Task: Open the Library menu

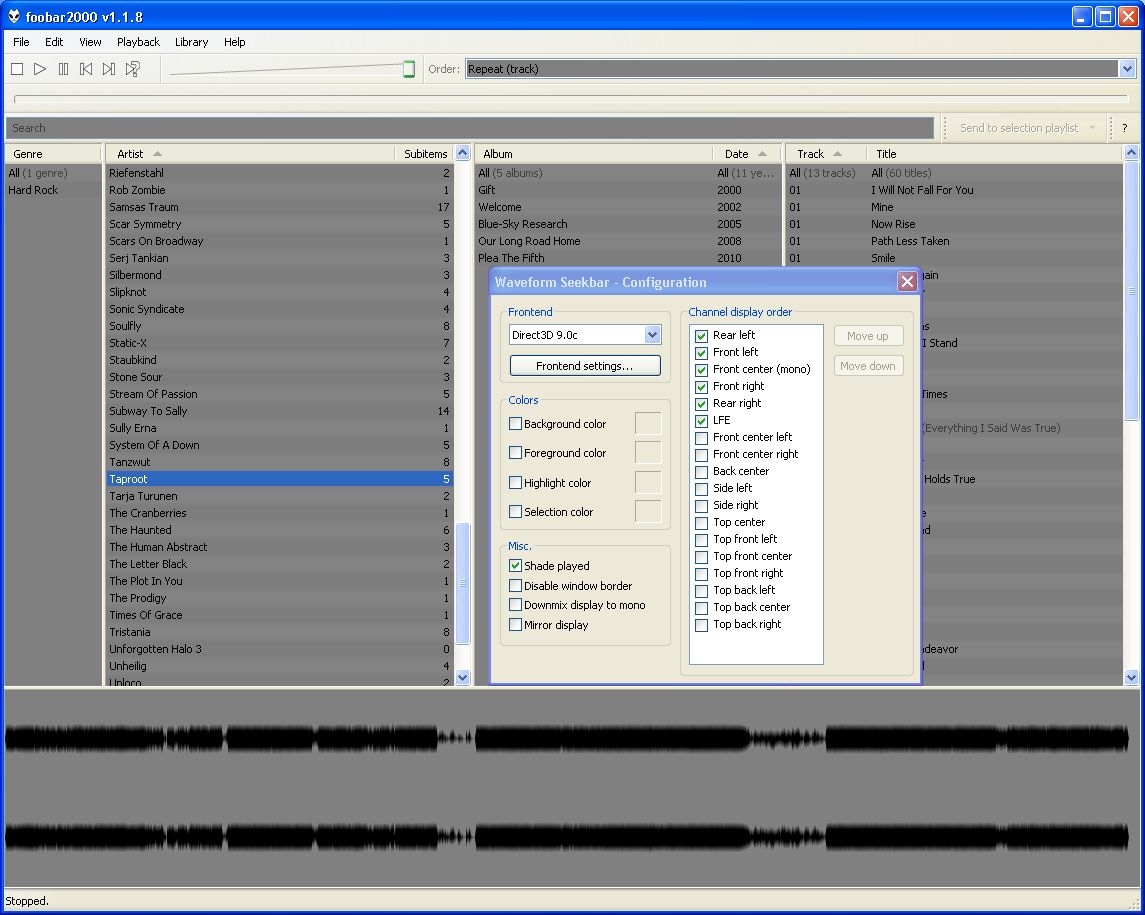Action: [191, 42]
